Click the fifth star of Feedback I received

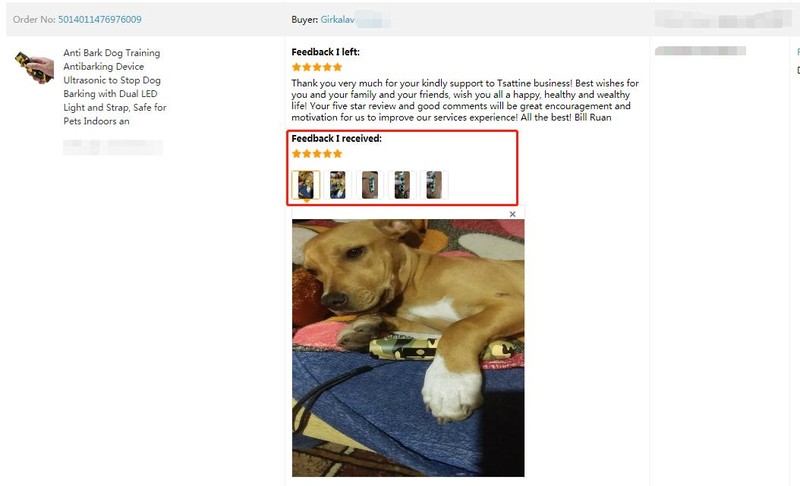coord(337,154)
